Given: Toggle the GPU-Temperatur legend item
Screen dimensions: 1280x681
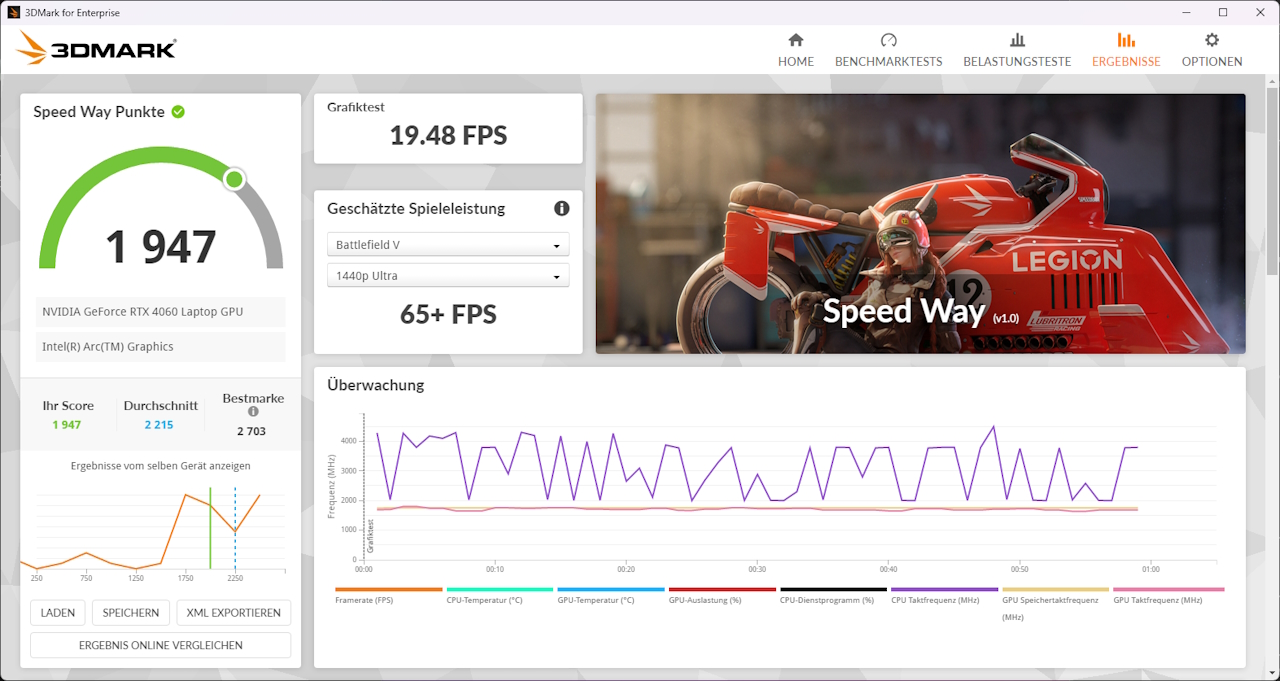Looking at the screenshot, I should [610, 596].
